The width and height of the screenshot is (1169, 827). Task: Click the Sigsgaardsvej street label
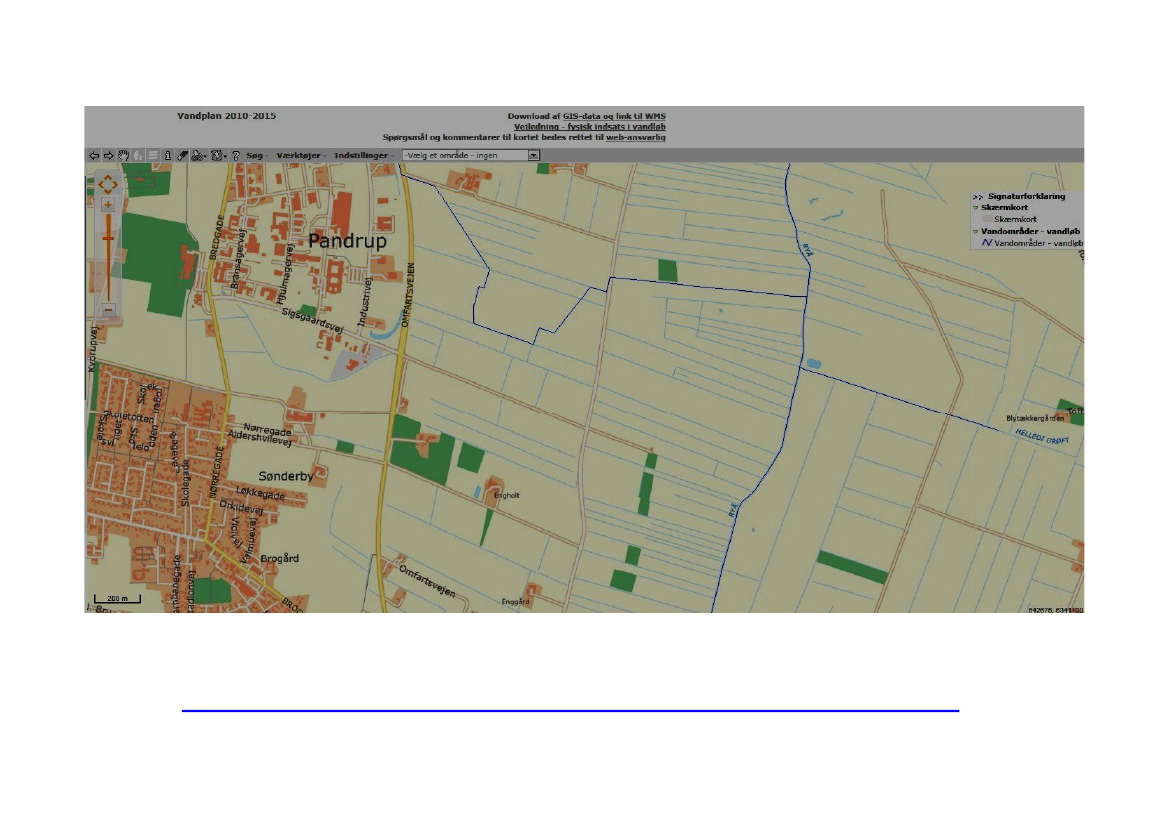(312, 321)
